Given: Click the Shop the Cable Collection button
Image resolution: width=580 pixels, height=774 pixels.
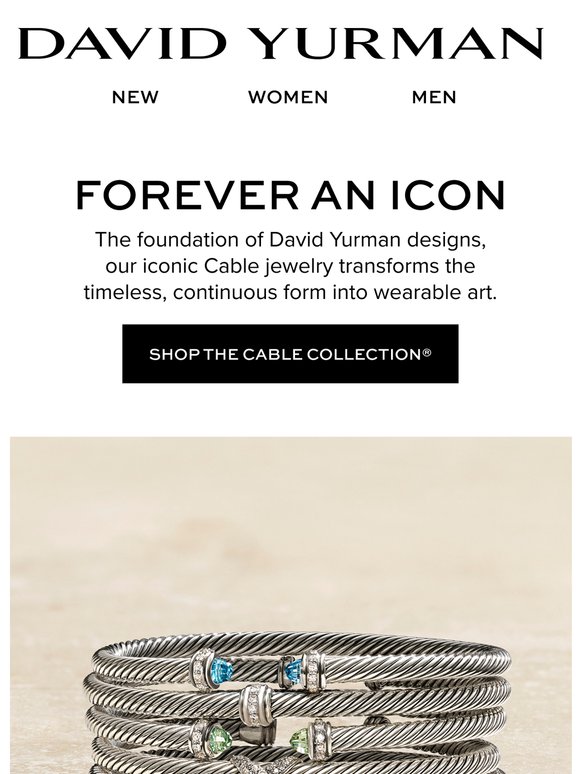Looking at the screenshot, I should (x=290, y=354).
